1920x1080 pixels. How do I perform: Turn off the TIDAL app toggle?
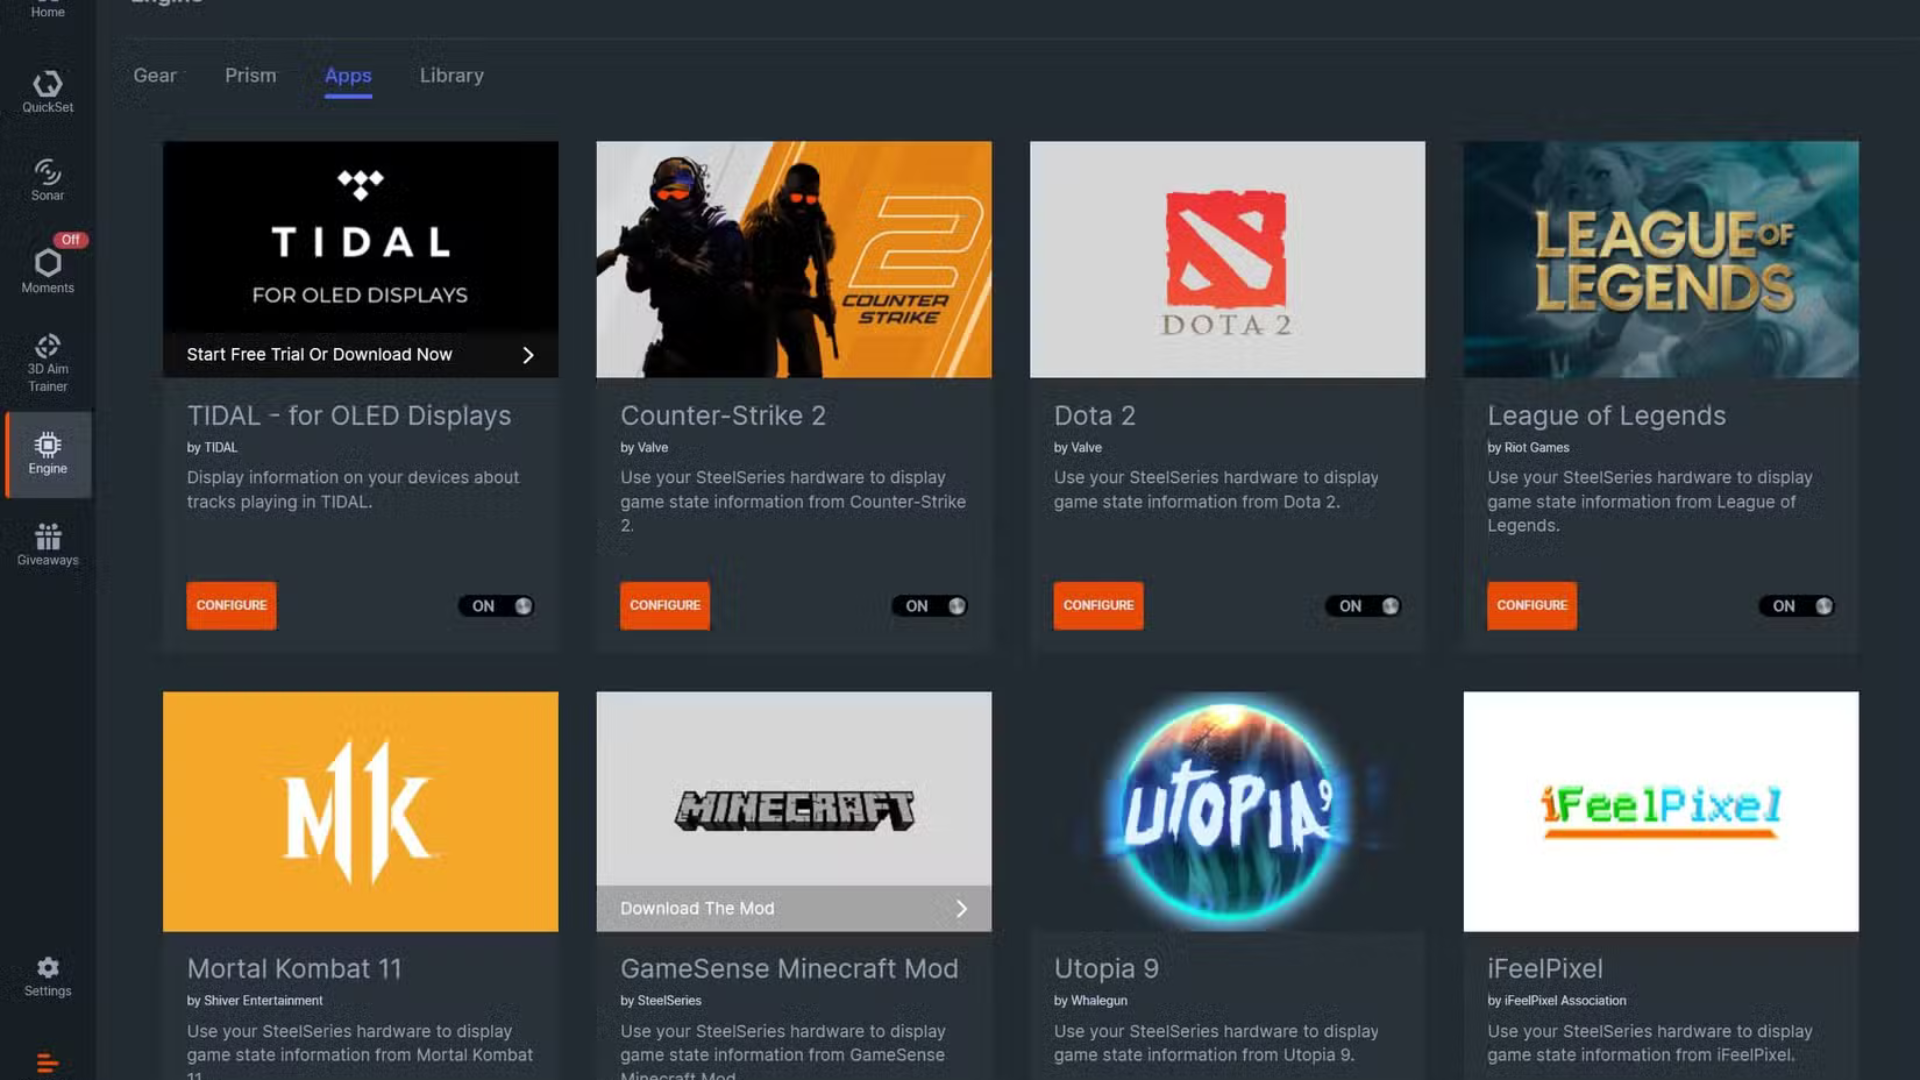[x=497, y=606]
